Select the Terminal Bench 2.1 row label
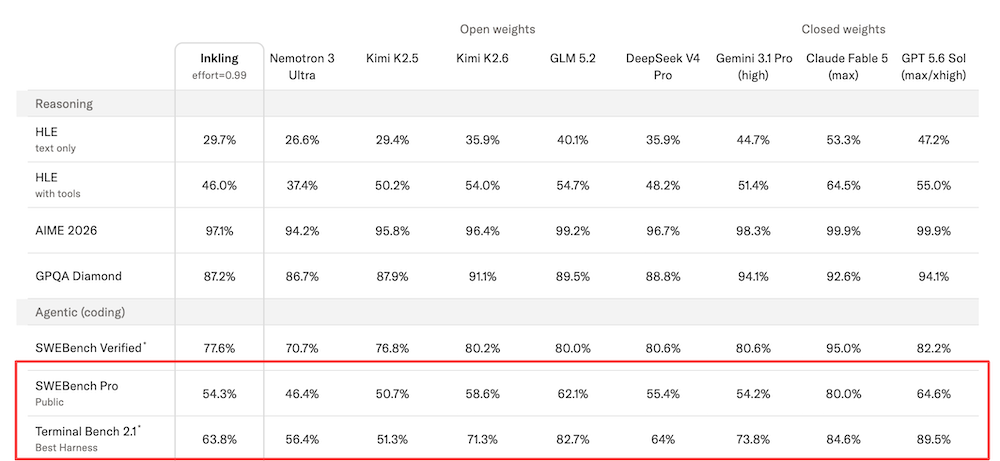Screen dimensions: 1000x461 click(x=88, y=439)
